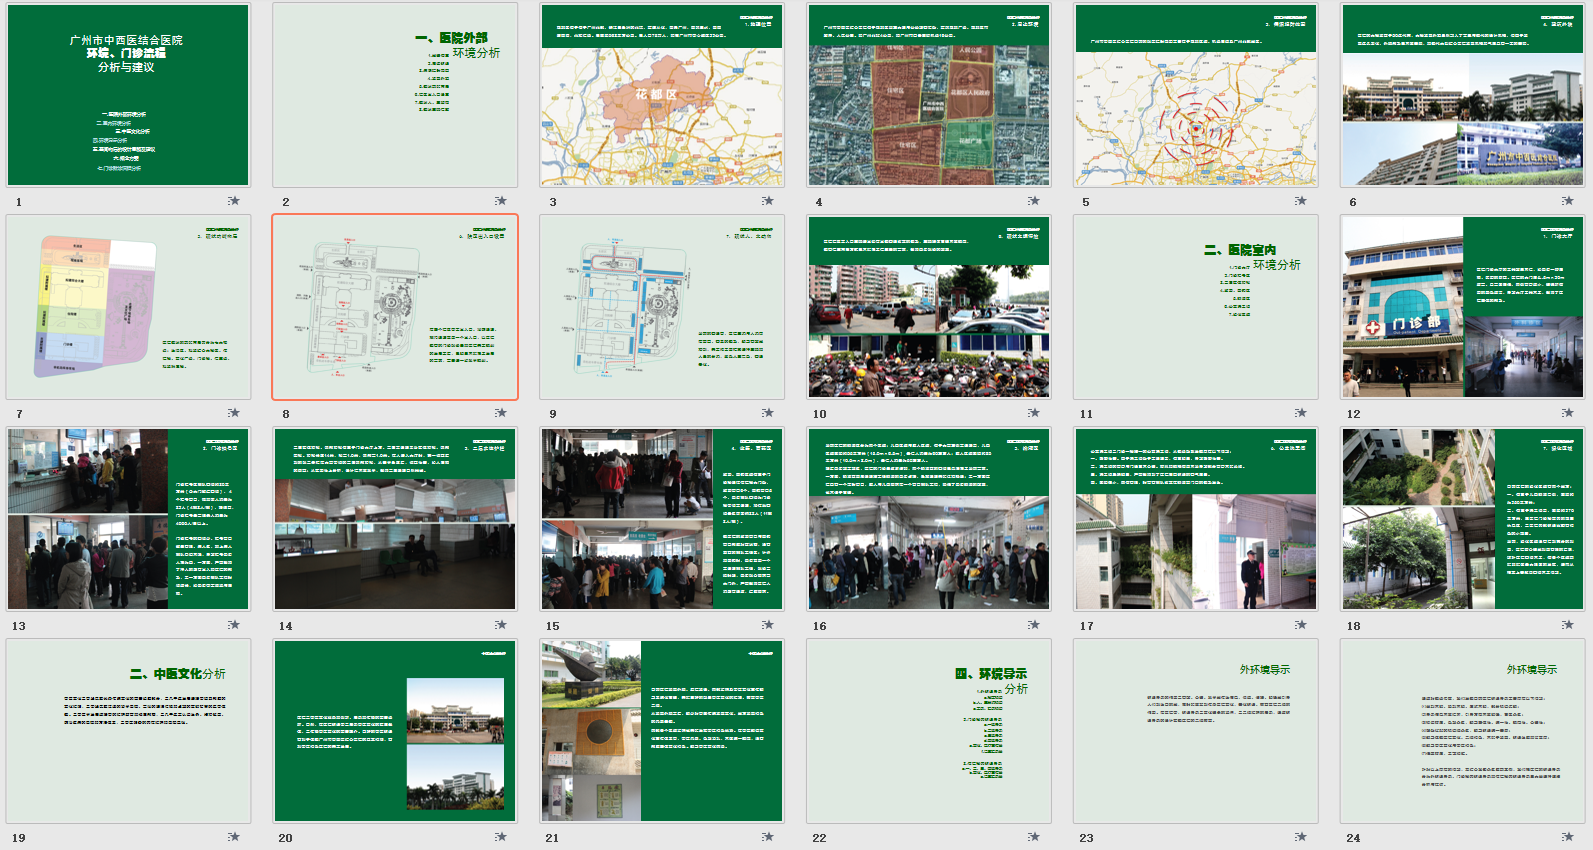Select slide 23 text-only thumbnail
1593x850 pixels.
pyautogui.click(x=1196, y=731)
